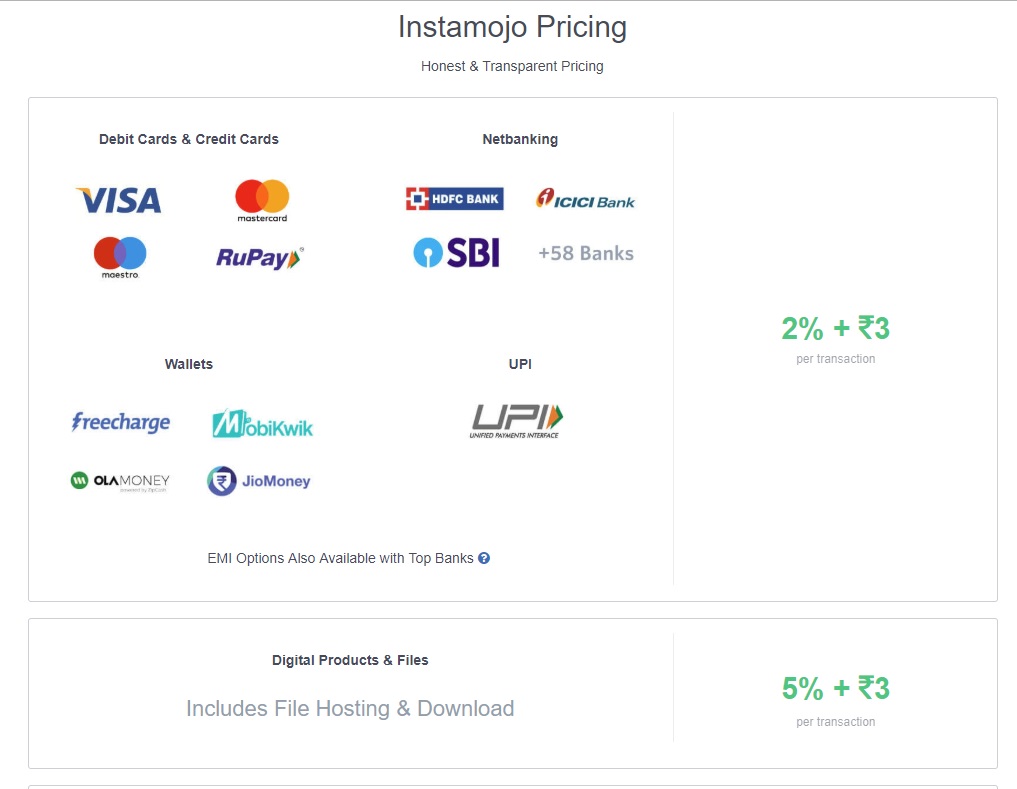The width and height of the screenshot is (1017, 789).
Task: Select the Maestro card logo
Action: 120,258
